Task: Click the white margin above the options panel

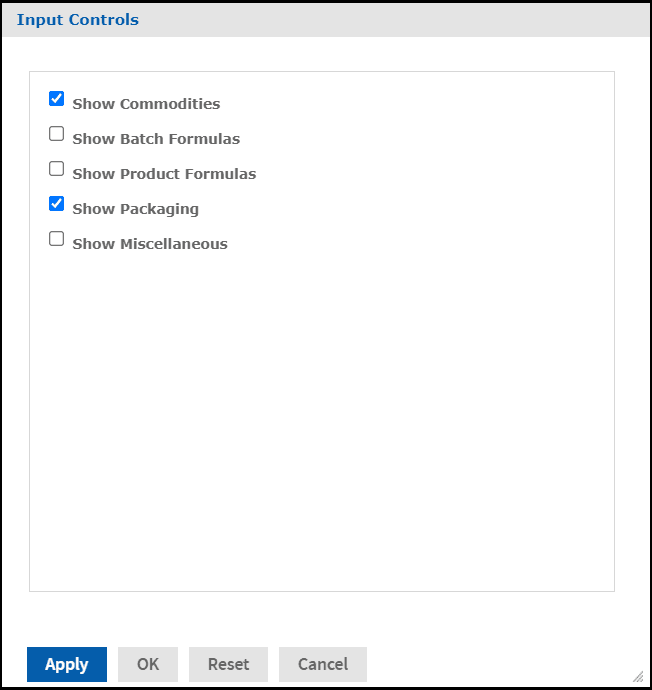Action: [320, 54]
